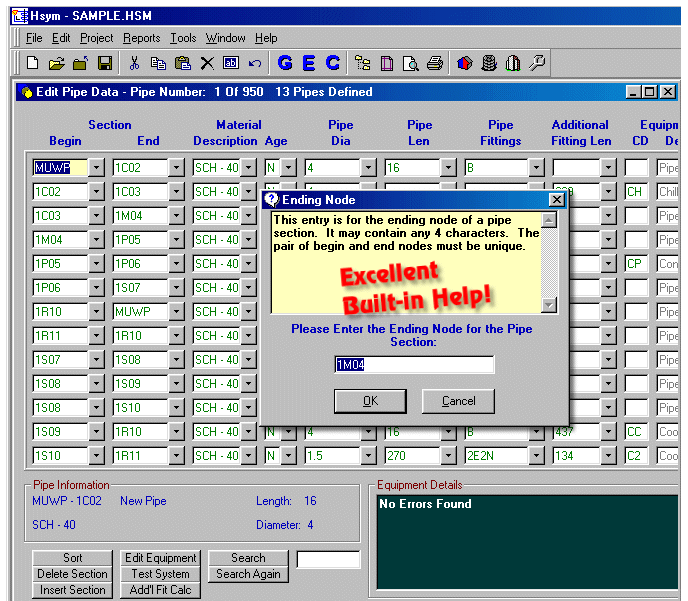688x601 pixels.
Task: Click the Sort button
Action: (72, 558)
